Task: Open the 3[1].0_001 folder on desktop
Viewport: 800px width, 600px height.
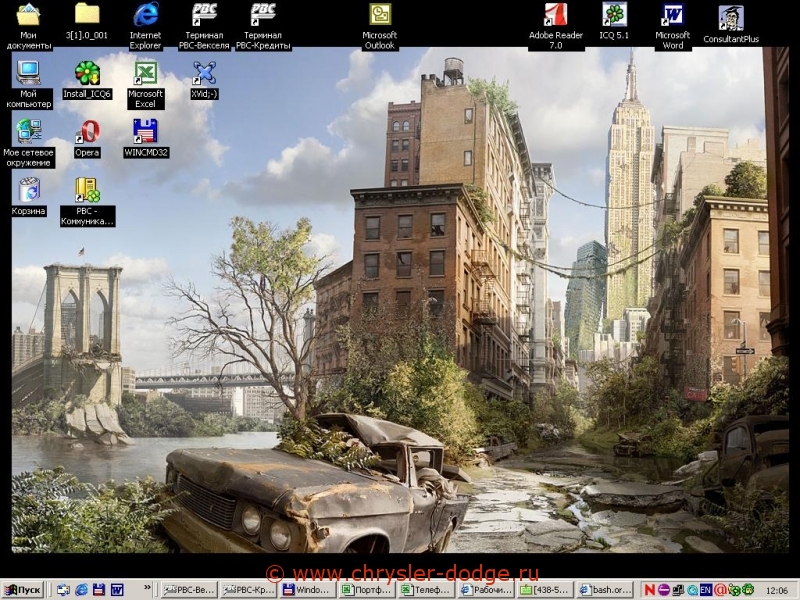Action: [87, 22]
